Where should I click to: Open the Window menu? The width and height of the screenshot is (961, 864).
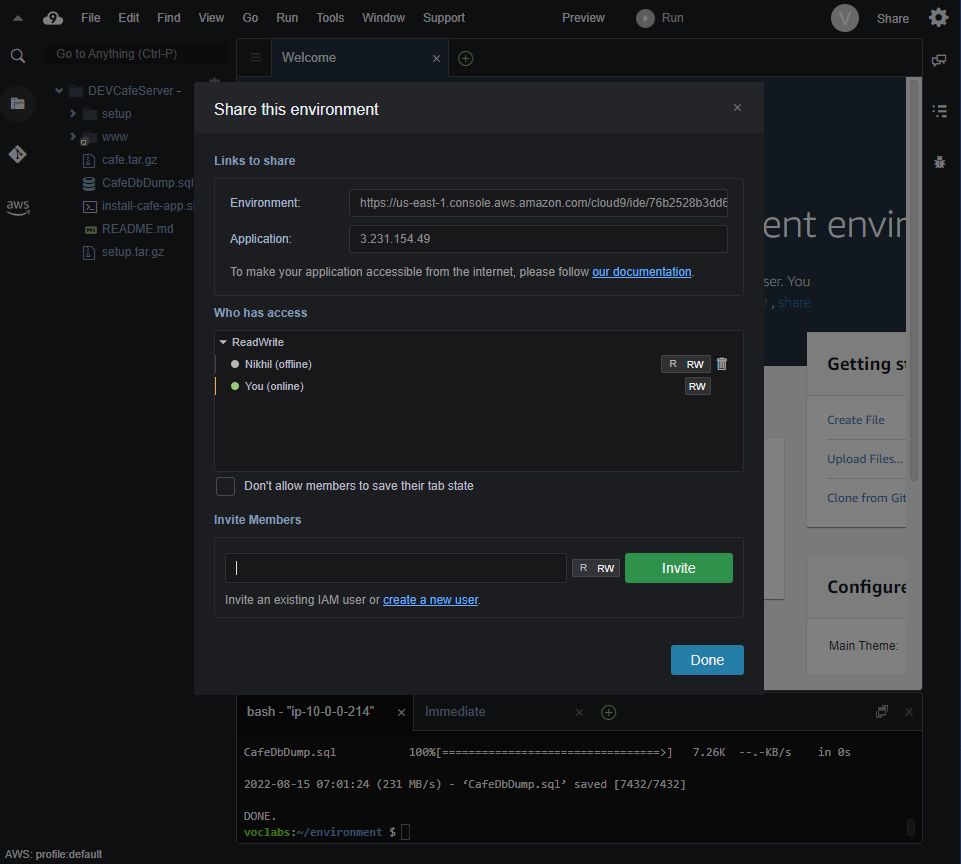[383, 18]
